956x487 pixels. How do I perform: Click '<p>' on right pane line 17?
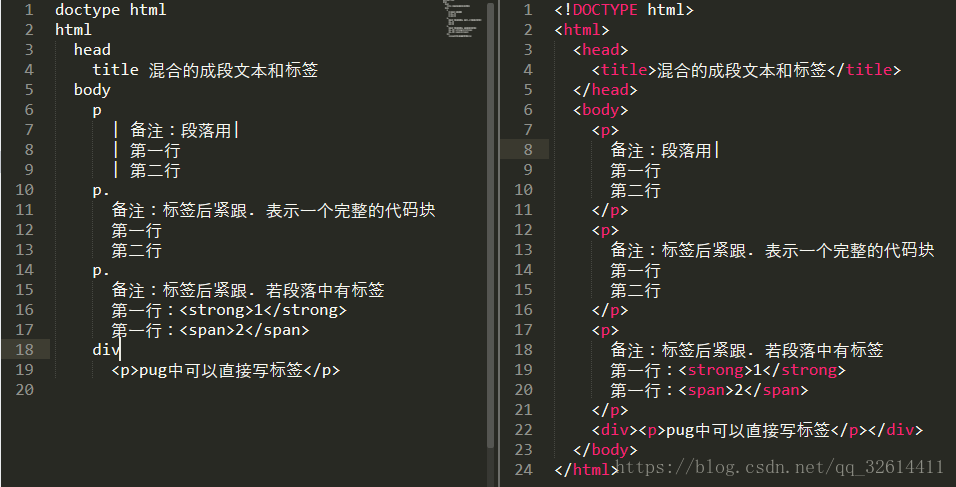click(x=605, y=330)
